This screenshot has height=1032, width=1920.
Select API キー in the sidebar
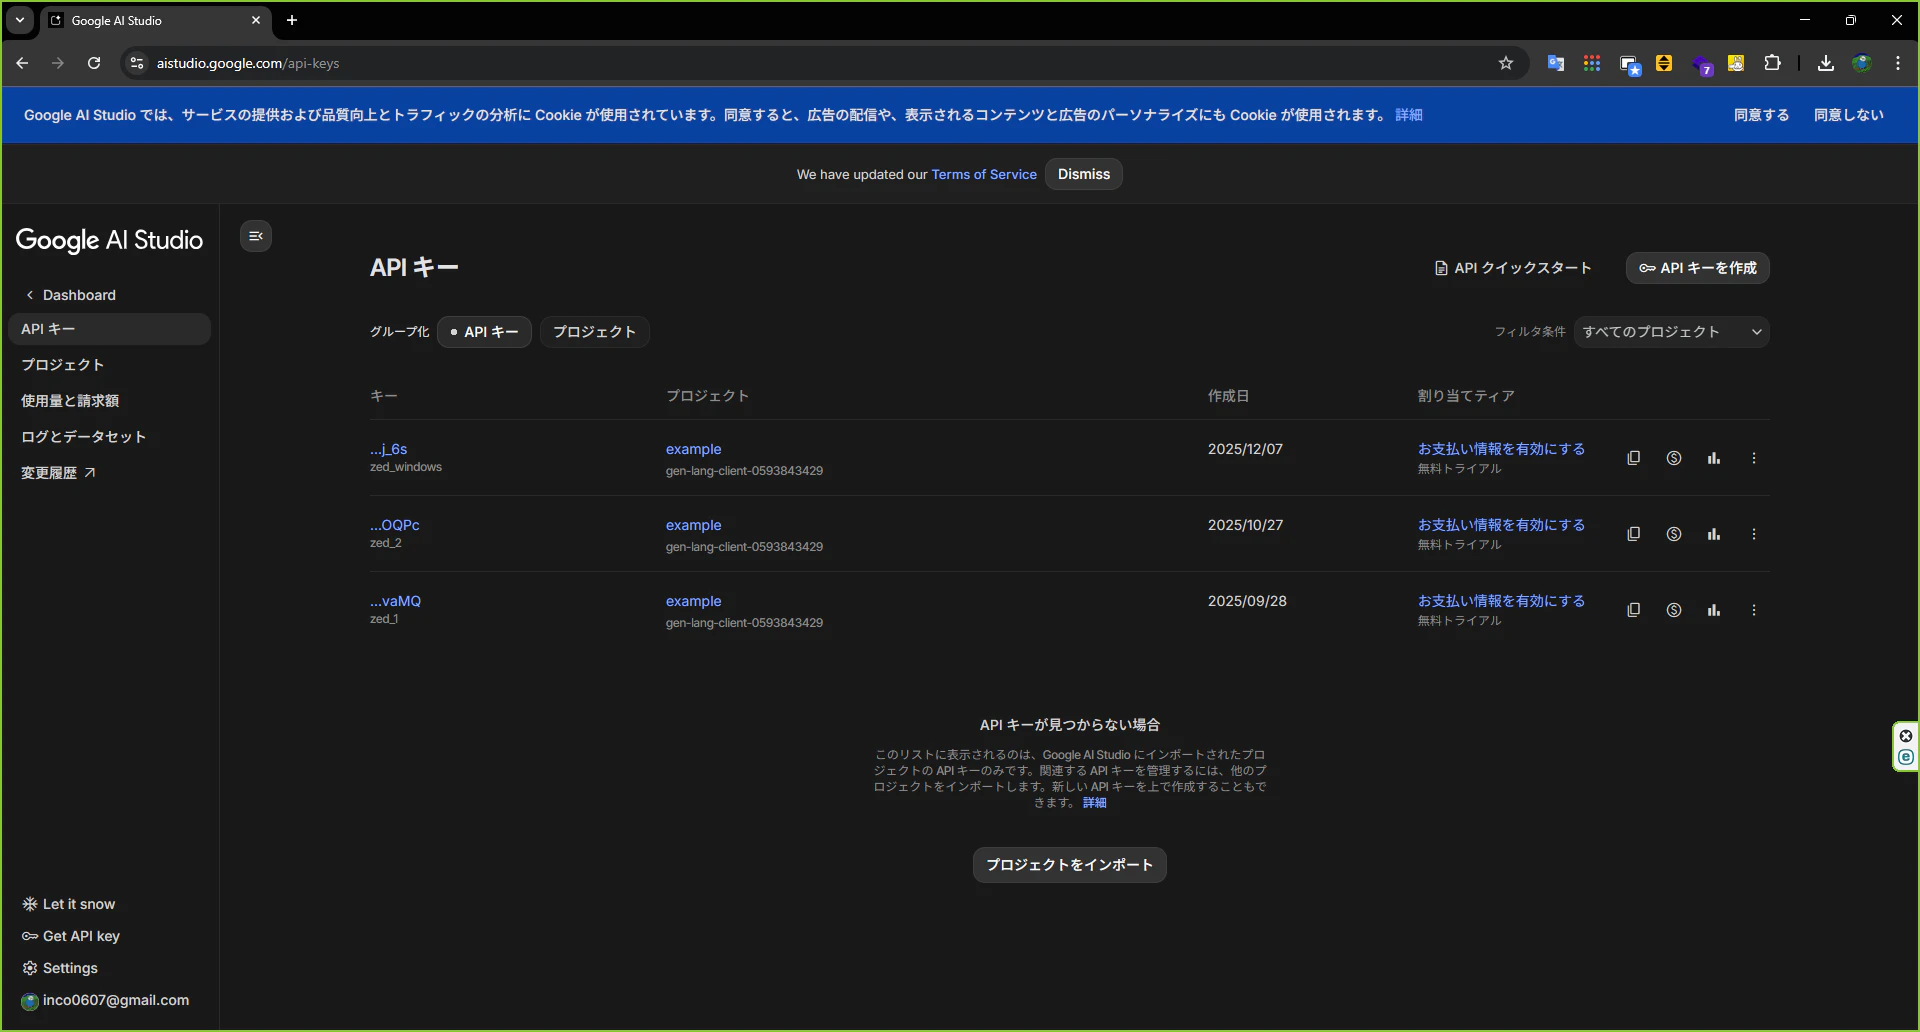tap(109, 329)
